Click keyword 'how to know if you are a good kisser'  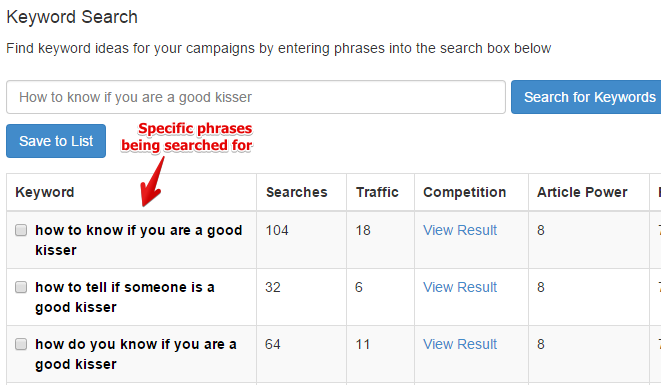tap(139, 240)
